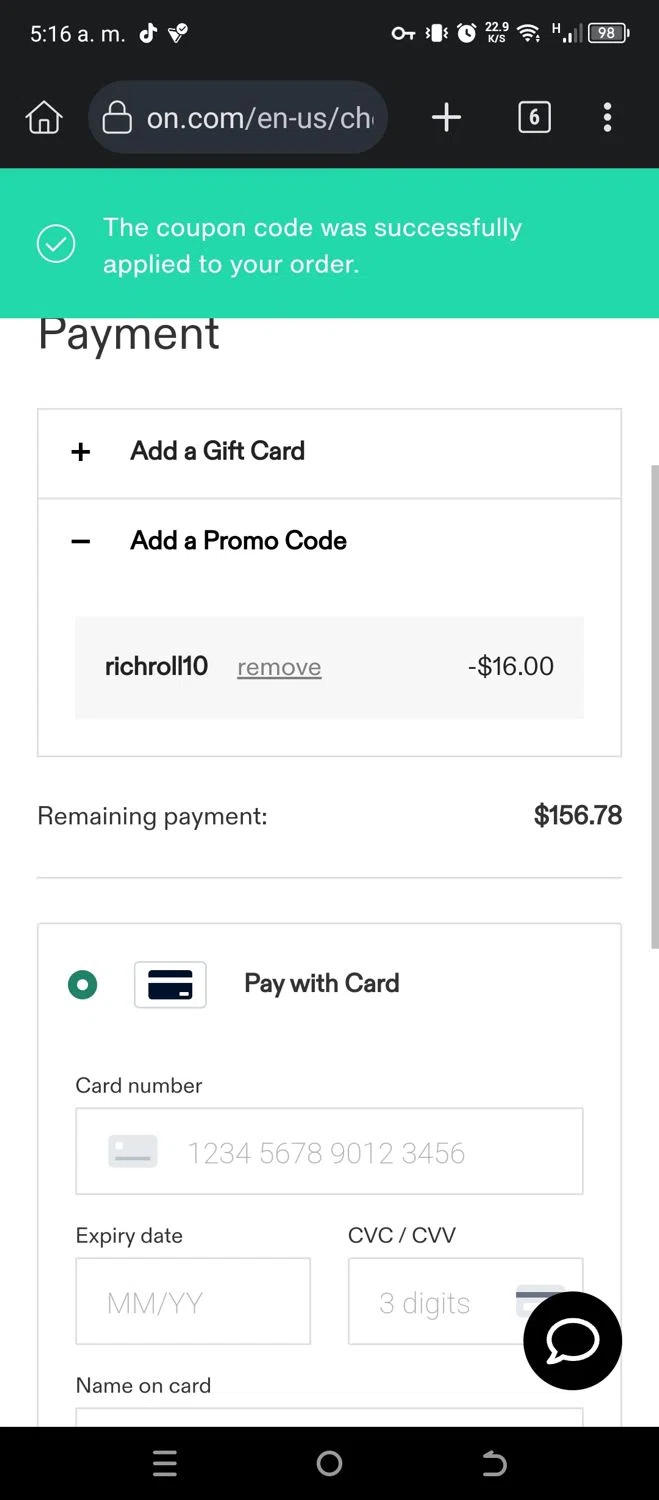Open Android recent apps menu icon

pyautogui.click(x=165, y=1463)
